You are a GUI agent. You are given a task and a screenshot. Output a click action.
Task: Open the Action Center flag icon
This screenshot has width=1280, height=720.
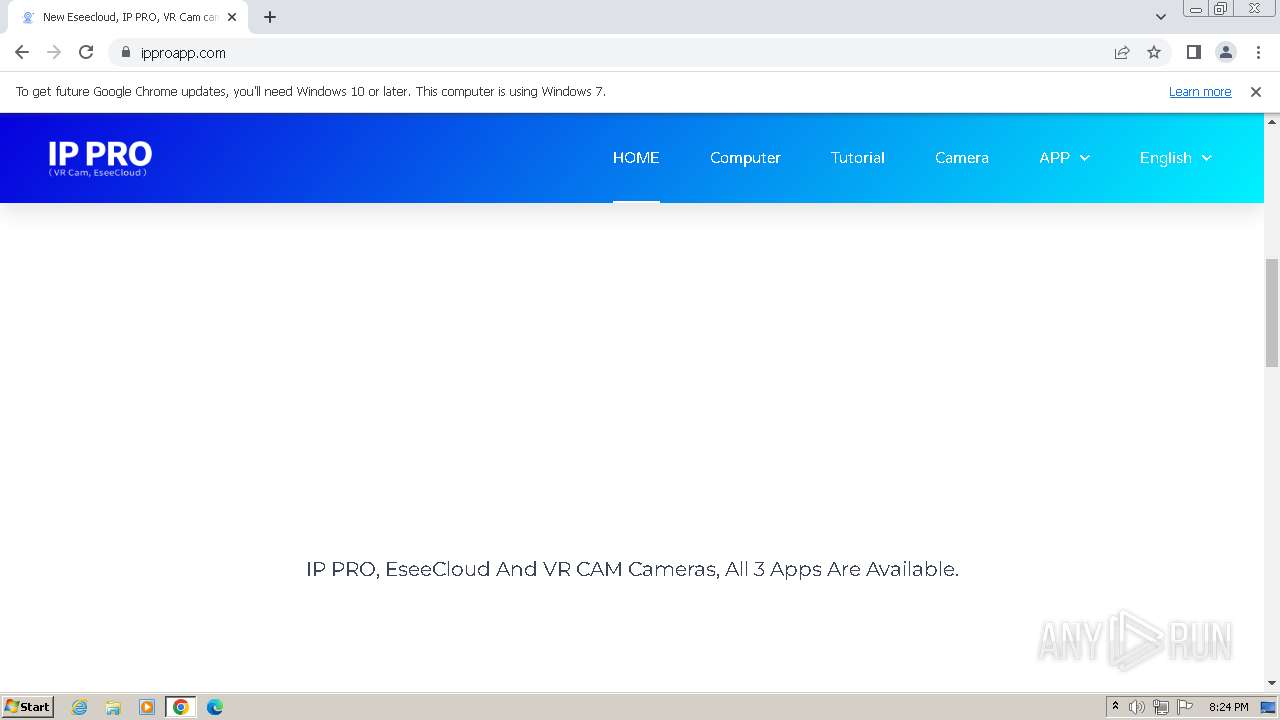click(1185, 707)
